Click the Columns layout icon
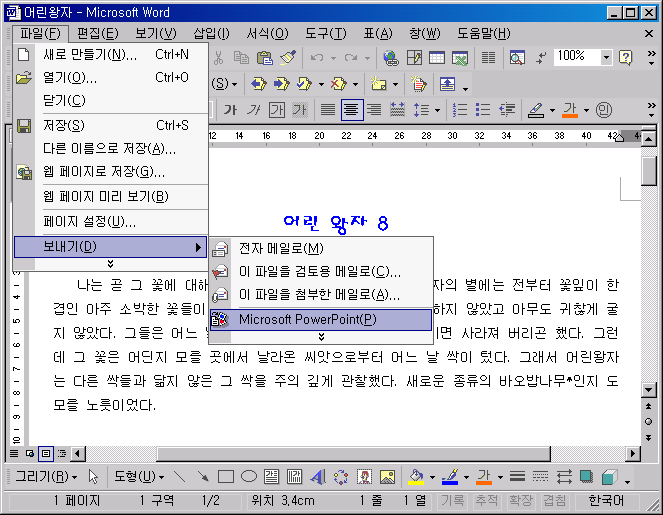Image resolution: width=663 pixels, height=515 pixels. [x=488, y=58]
